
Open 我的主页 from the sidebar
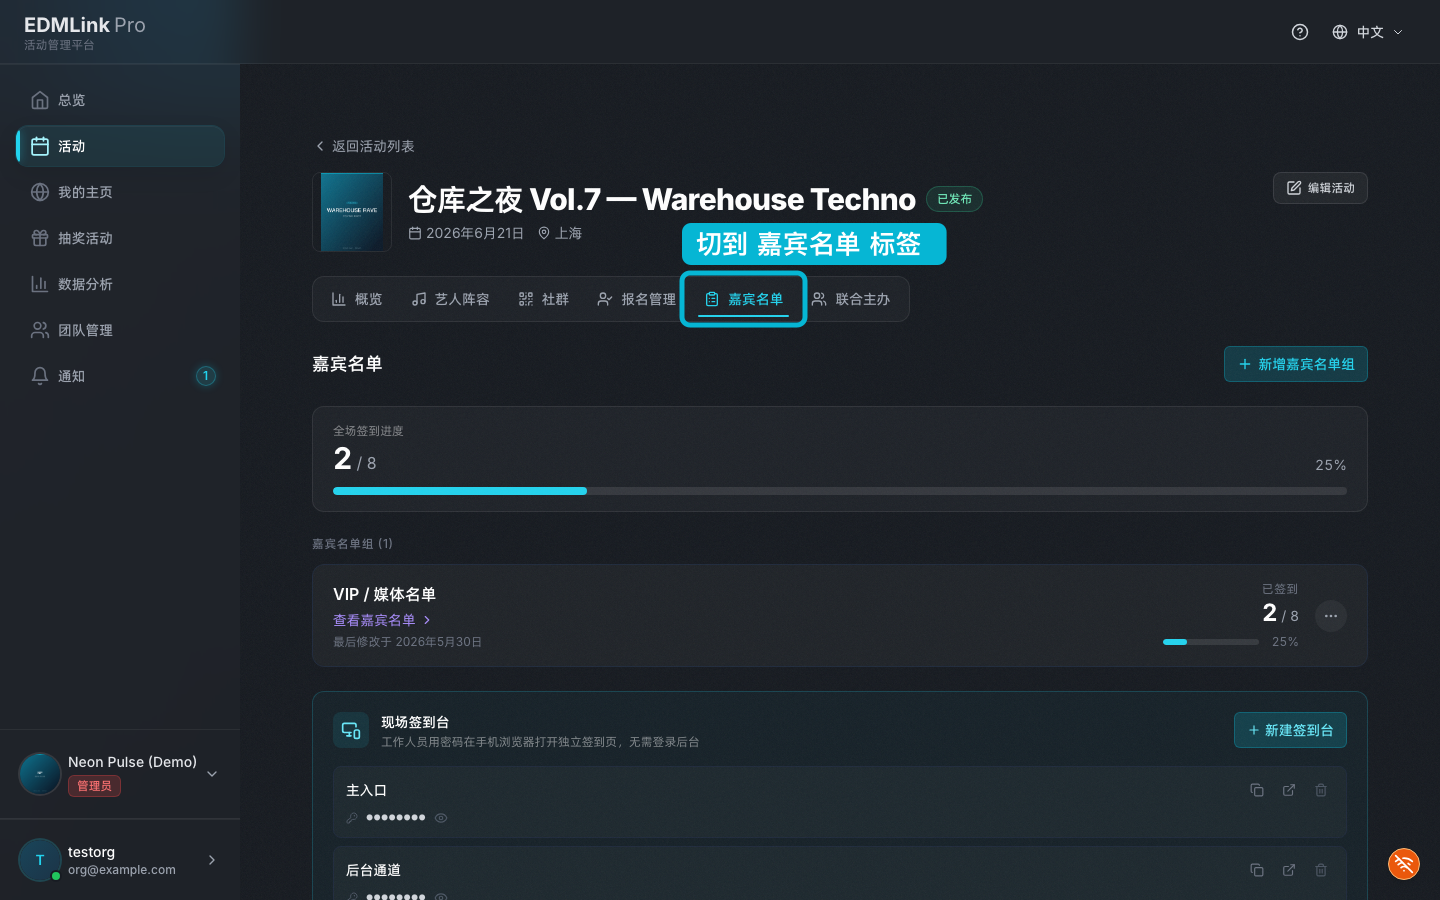coord(120,192)
